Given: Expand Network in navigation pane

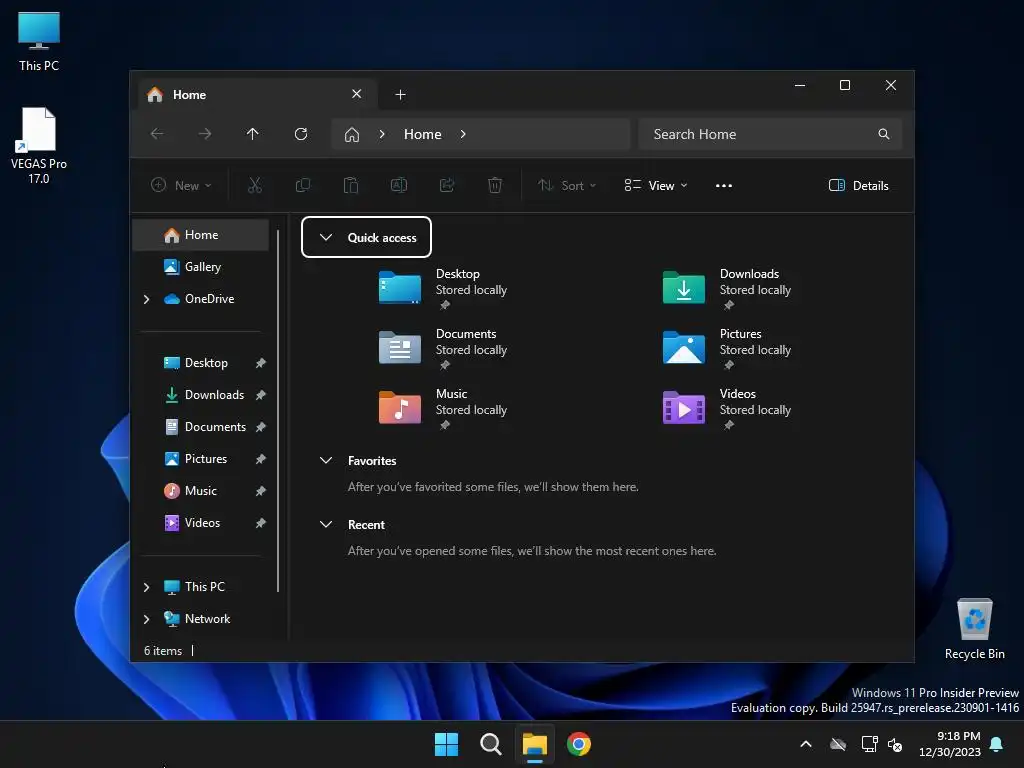Looking at the screenshot, I should pos(146,619).
